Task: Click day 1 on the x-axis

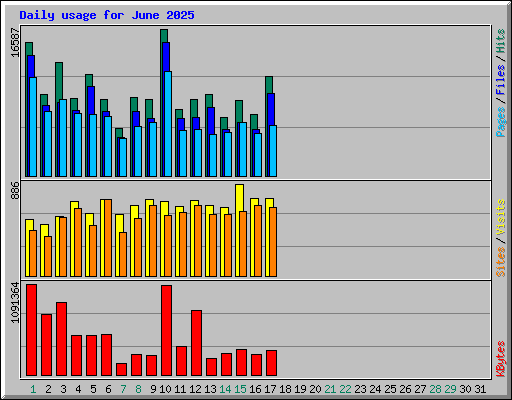Action: click(x=33, y=389)
